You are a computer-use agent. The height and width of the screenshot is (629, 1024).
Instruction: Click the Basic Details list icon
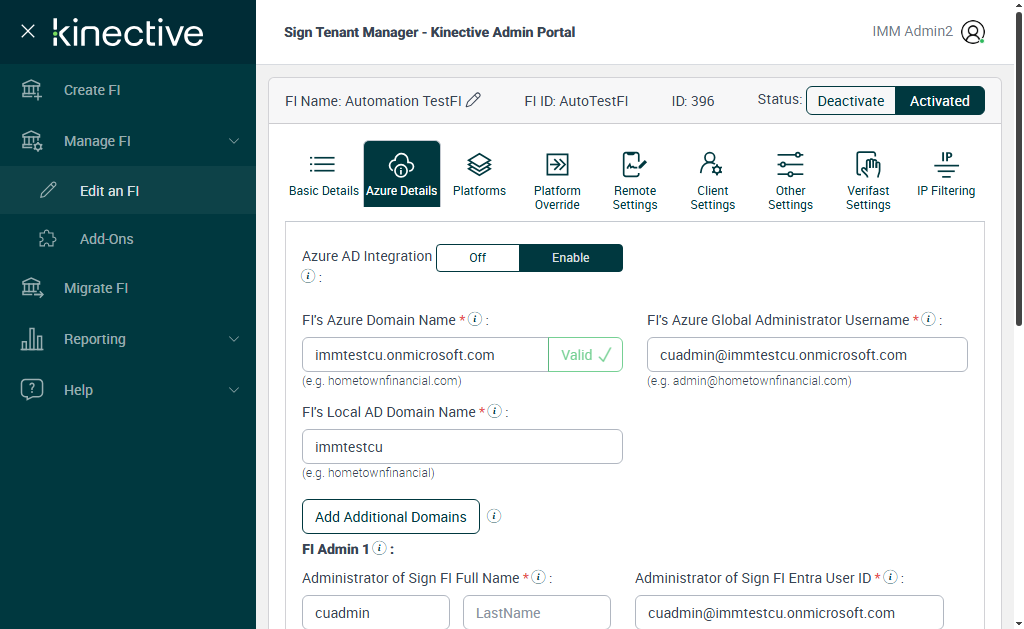322,164
